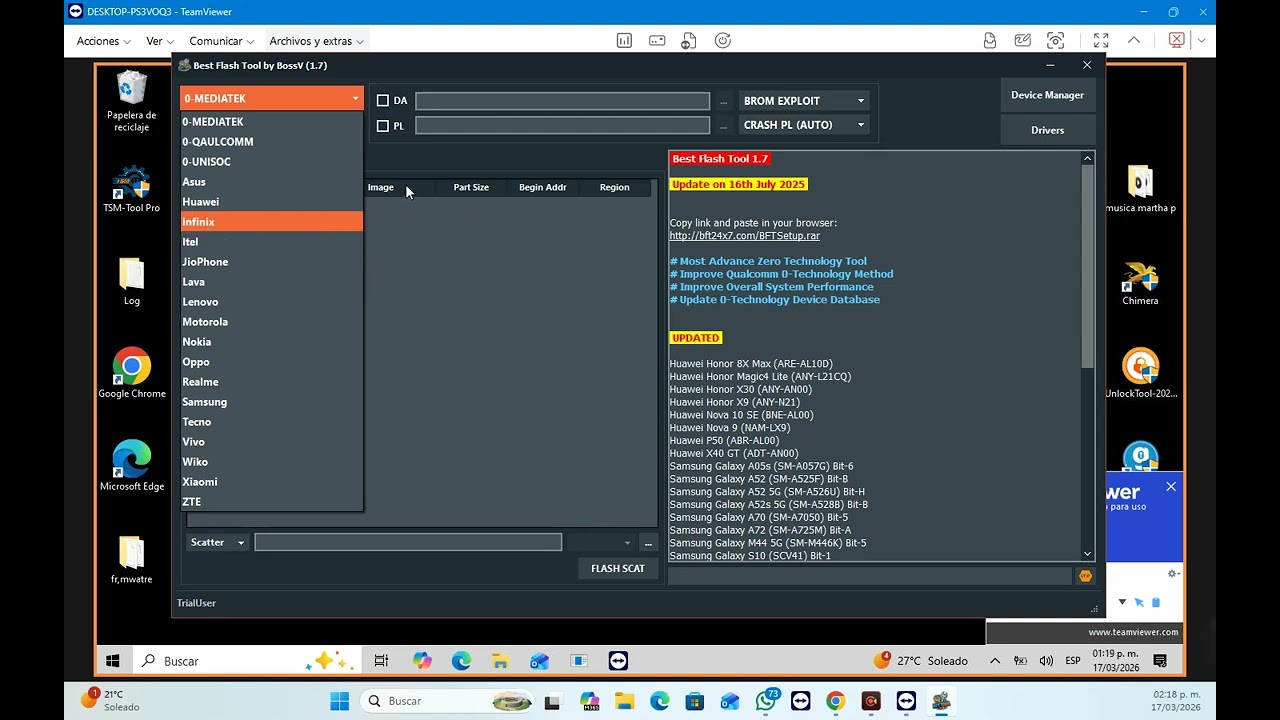Click the changelog vertical scrollbar thumb
This screenshot has height=720, width=1280.
pyautogui.click(x=1087, y=265)
